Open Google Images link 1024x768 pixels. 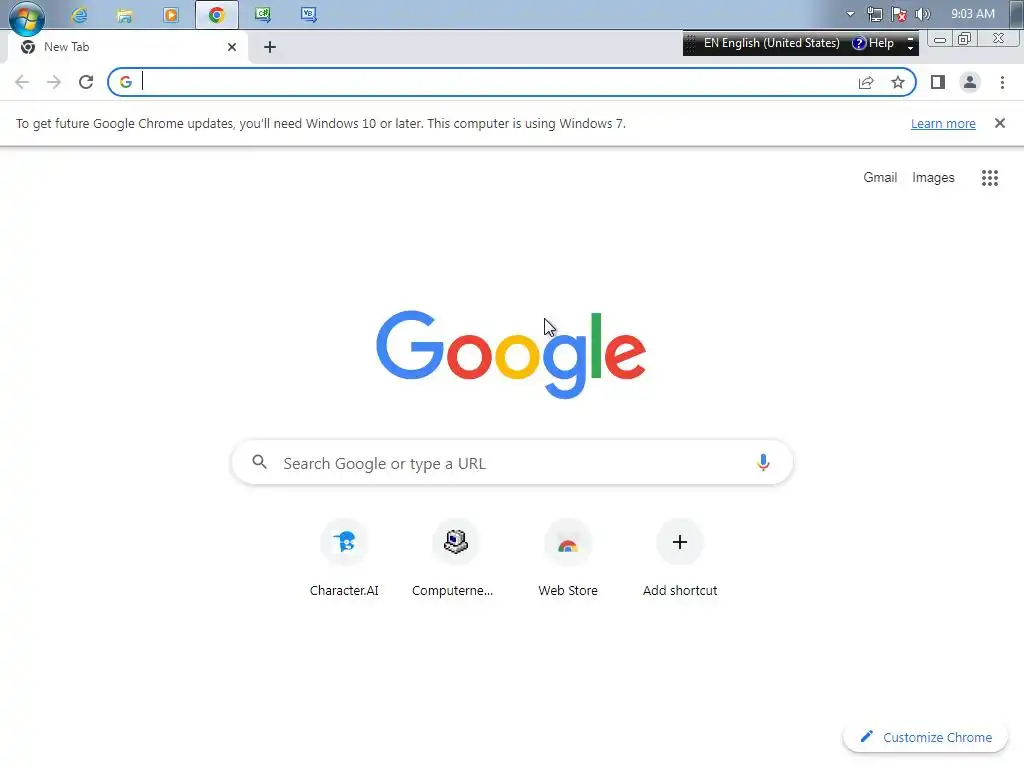933,178
